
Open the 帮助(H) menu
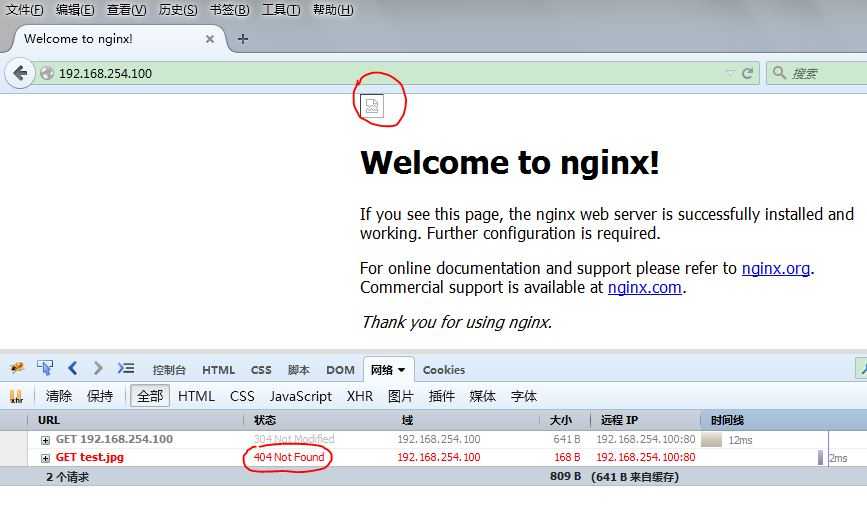(x=333, y=9)
